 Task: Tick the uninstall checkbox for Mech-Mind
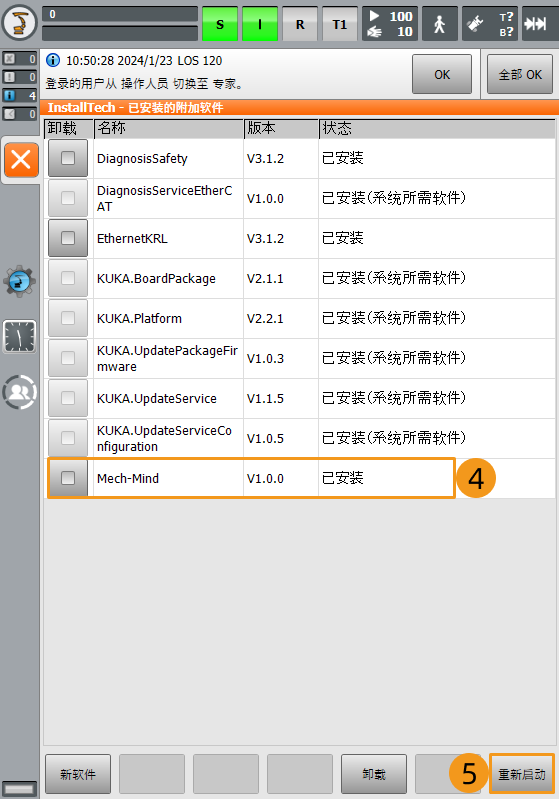tap(68, 478)
